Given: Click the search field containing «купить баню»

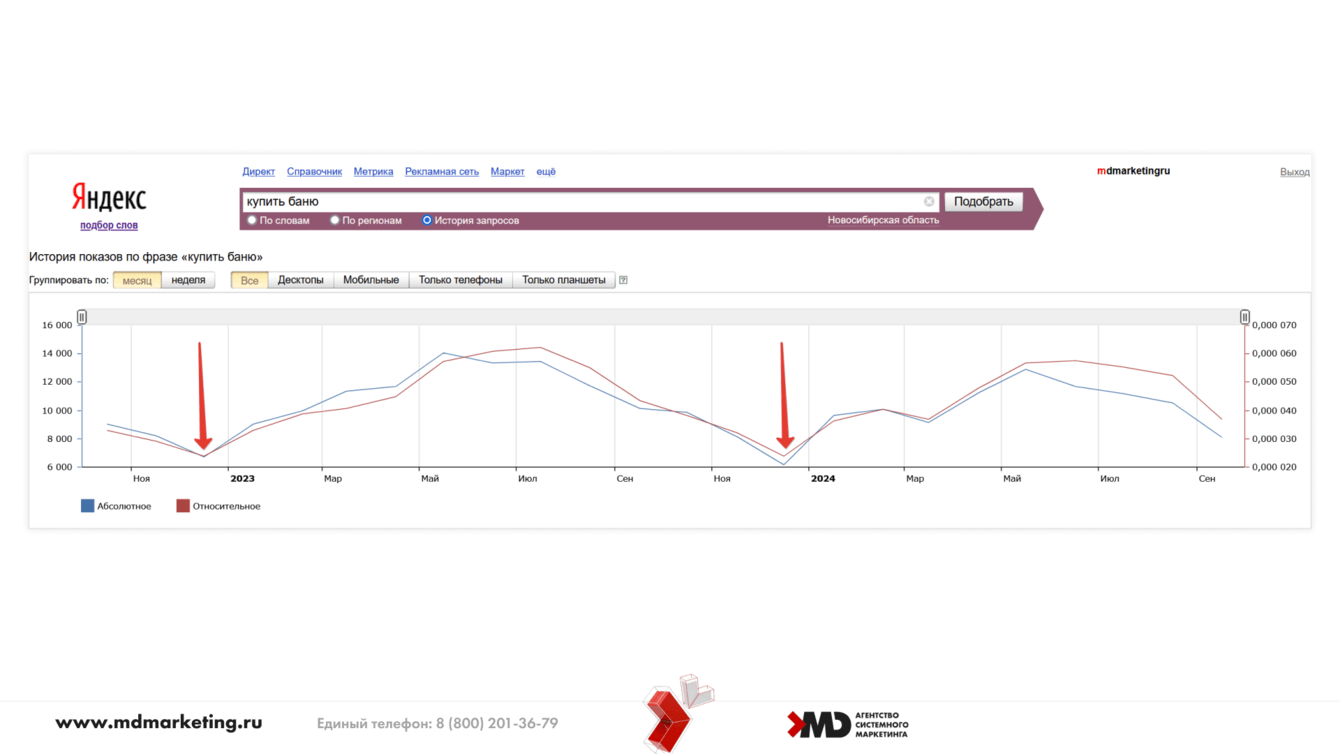Looking at the screenshot, I should pyautogui.click(x=589, y=202).
